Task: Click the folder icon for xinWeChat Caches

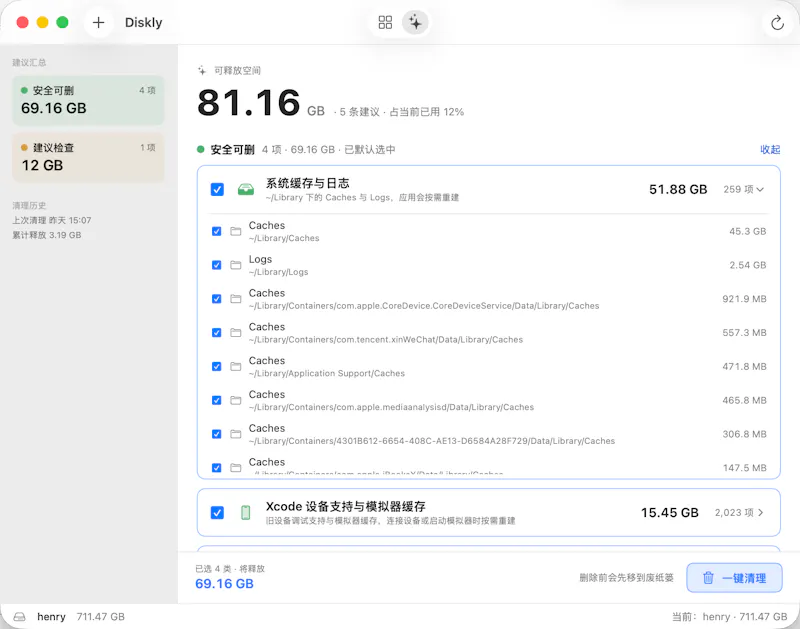Action: click(236, 333)
